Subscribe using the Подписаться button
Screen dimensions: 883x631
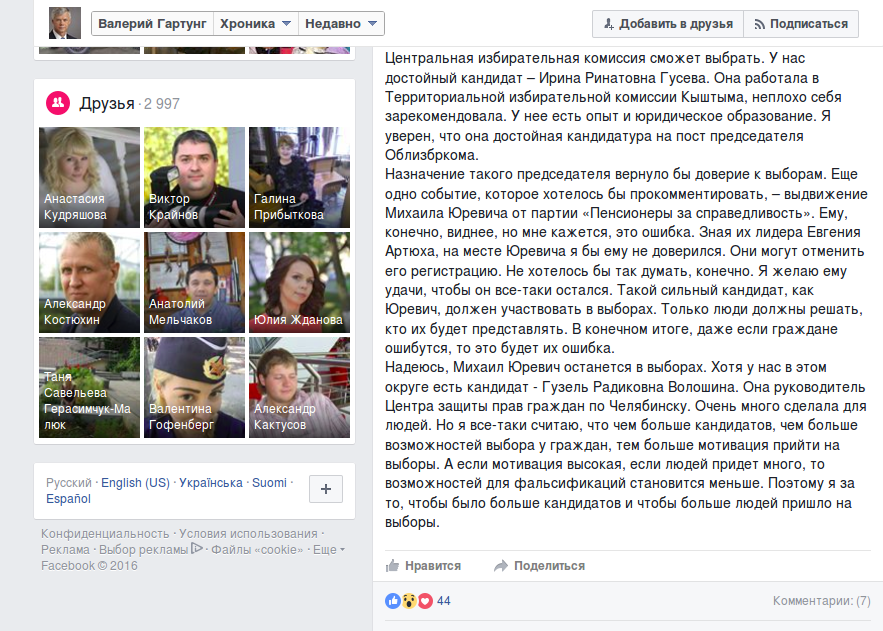(x=801, y=24)
